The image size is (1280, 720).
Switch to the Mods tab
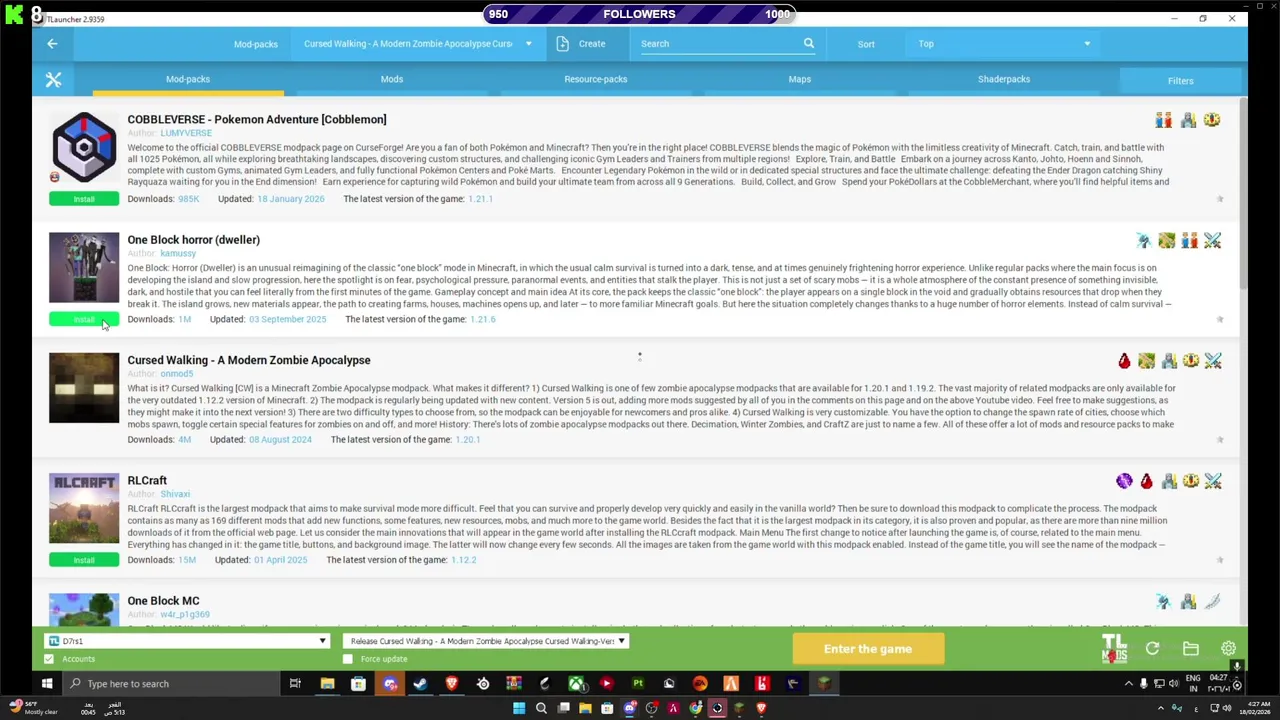392,79
